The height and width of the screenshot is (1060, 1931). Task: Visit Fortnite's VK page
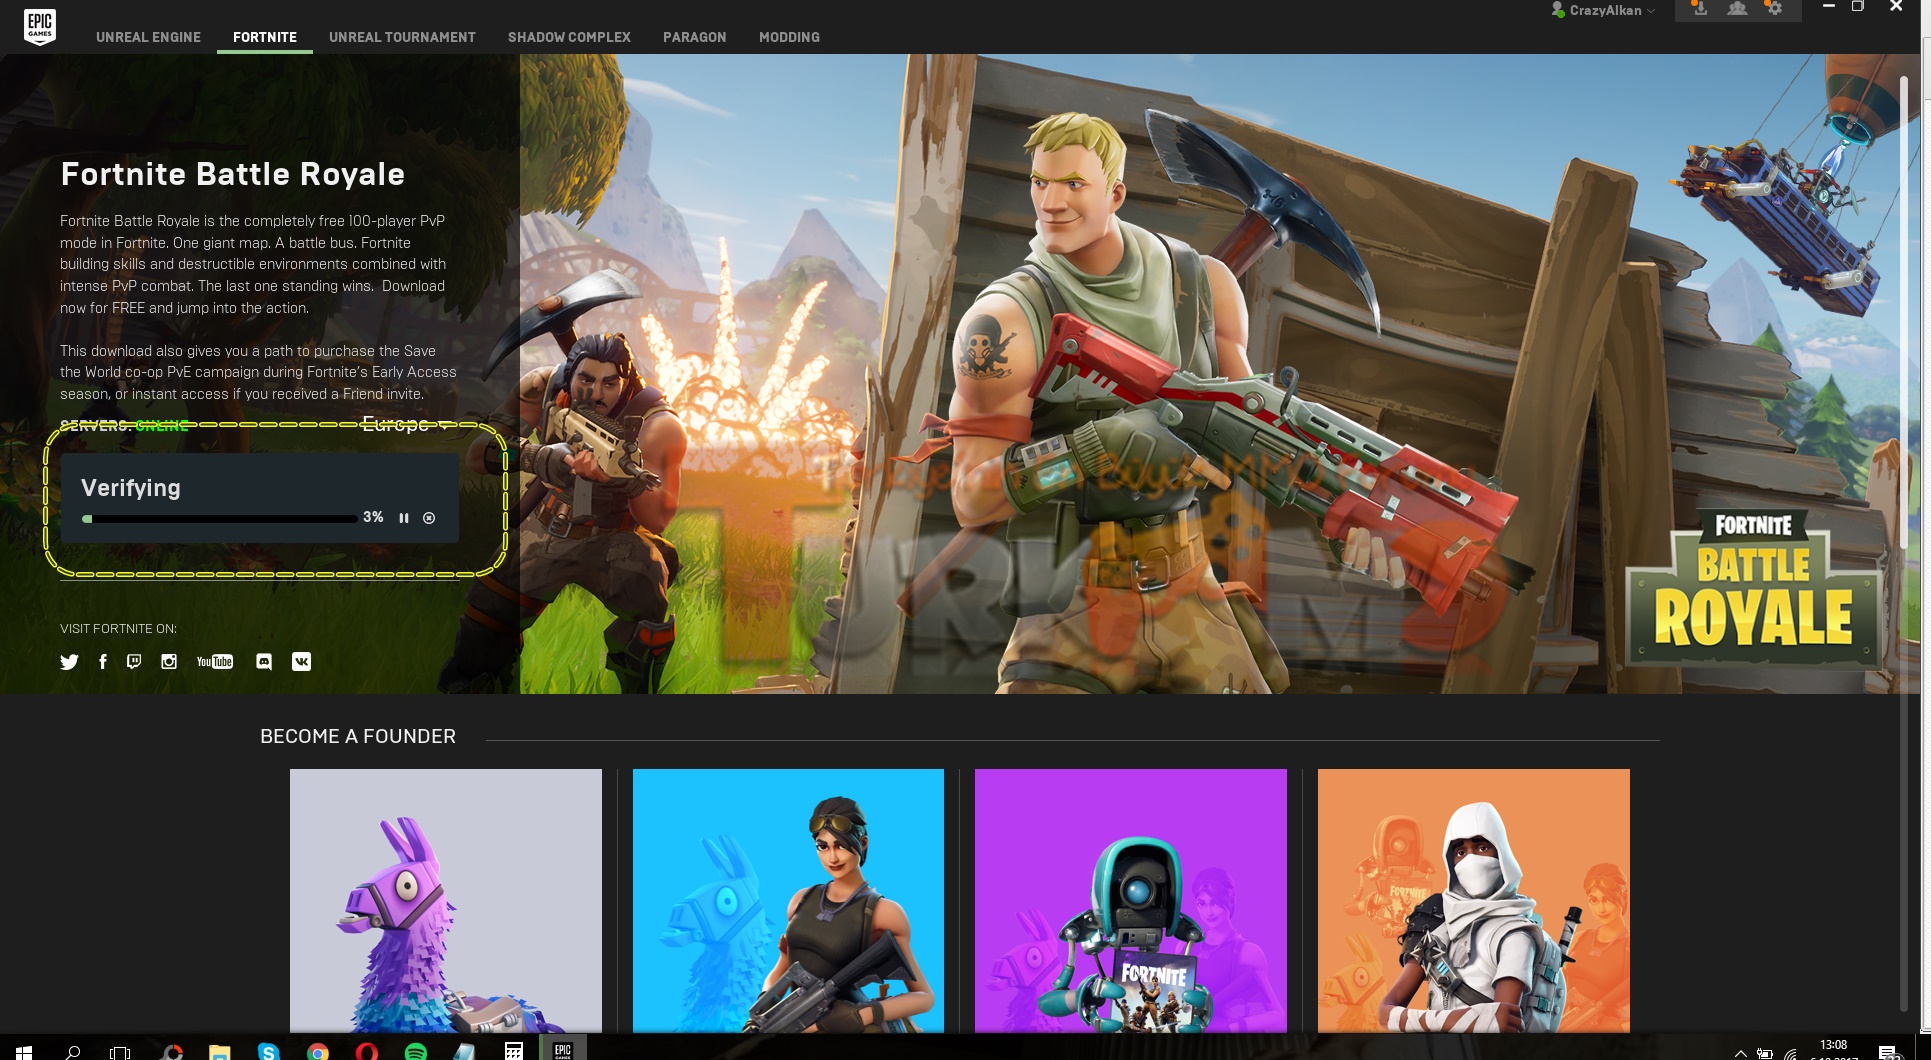point(301,661)
